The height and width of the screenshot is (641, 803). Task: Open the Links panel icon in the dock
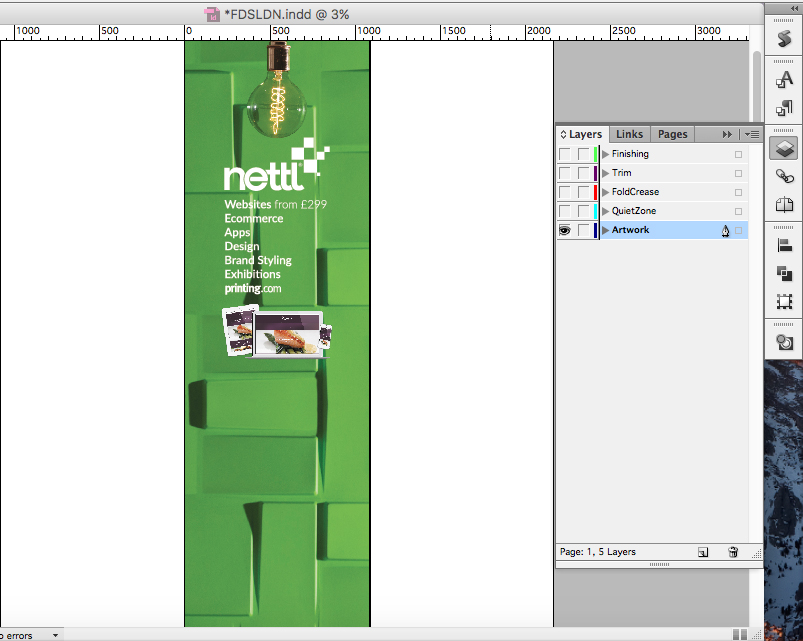785,177
